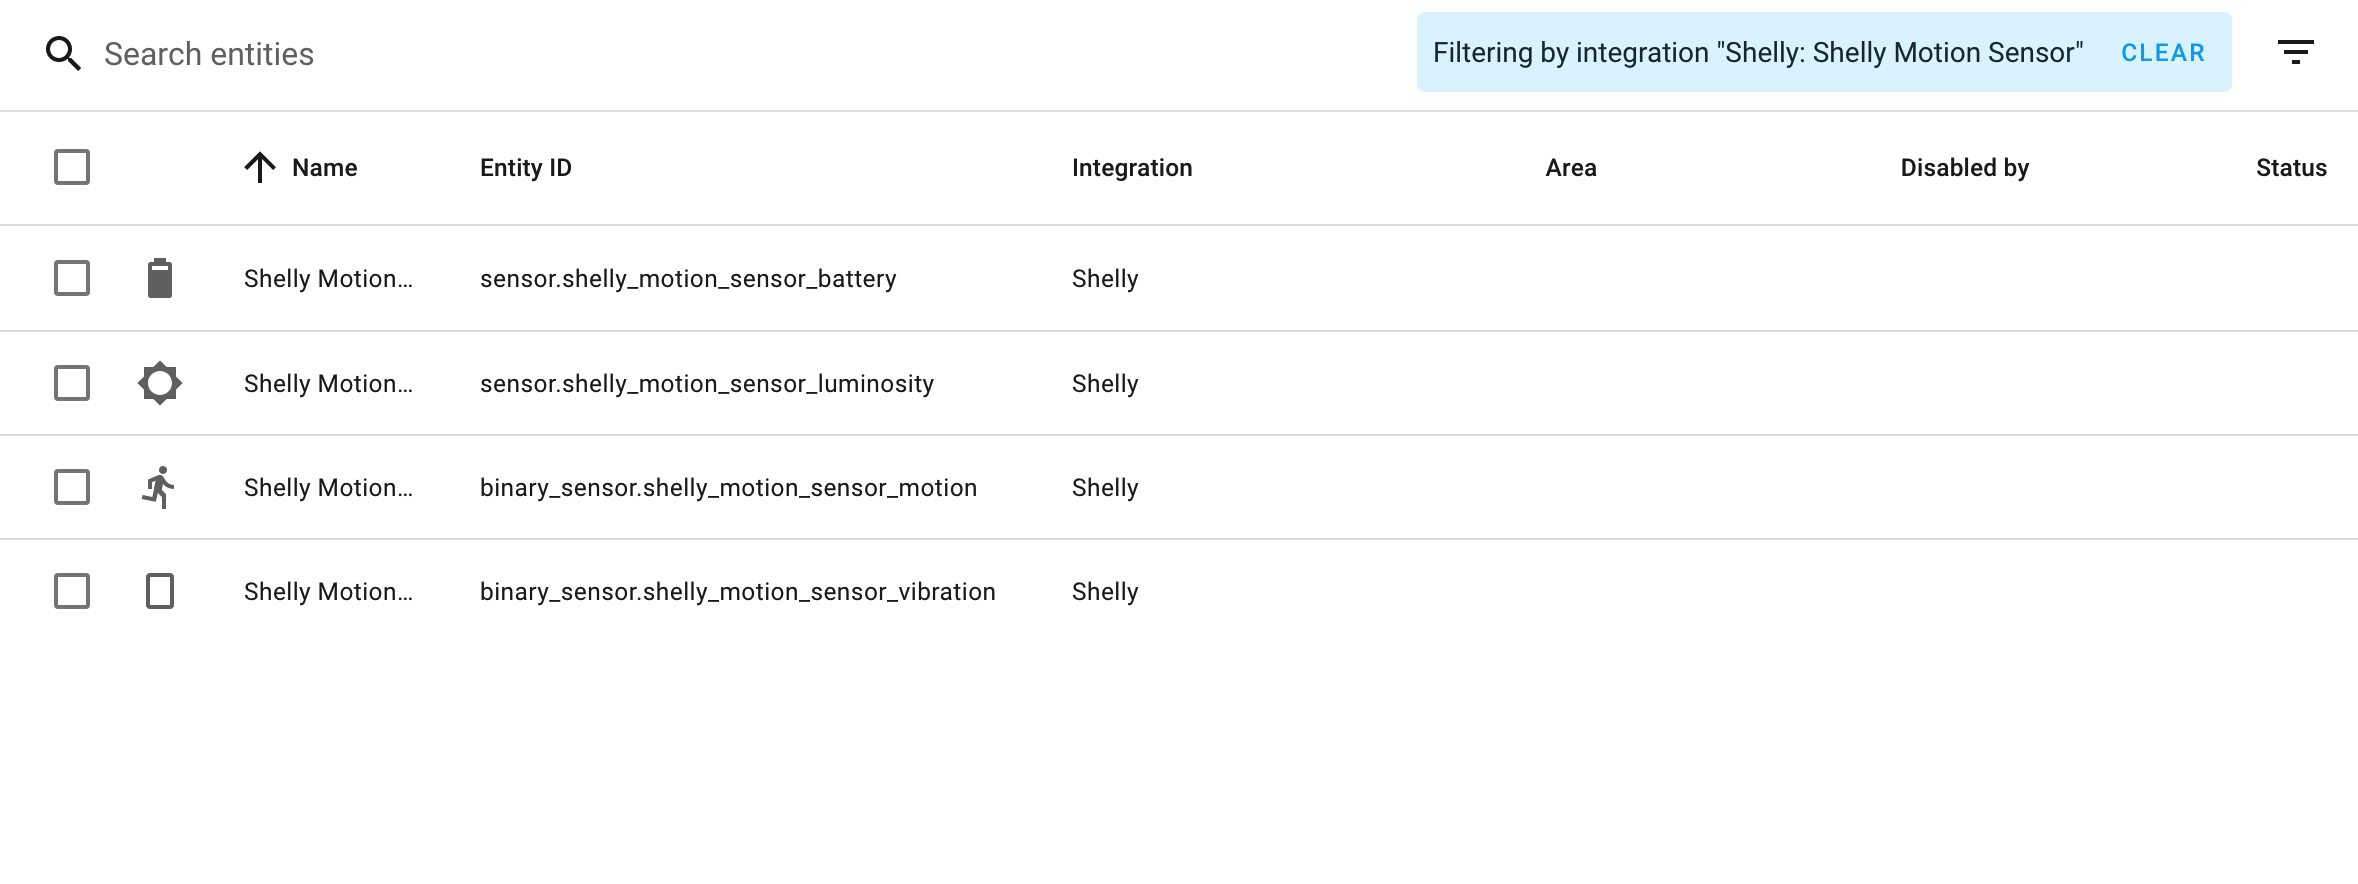Viewport: 2358px width, 884px height.
Task: Click the Status column header
Action: click(2291, 167)
